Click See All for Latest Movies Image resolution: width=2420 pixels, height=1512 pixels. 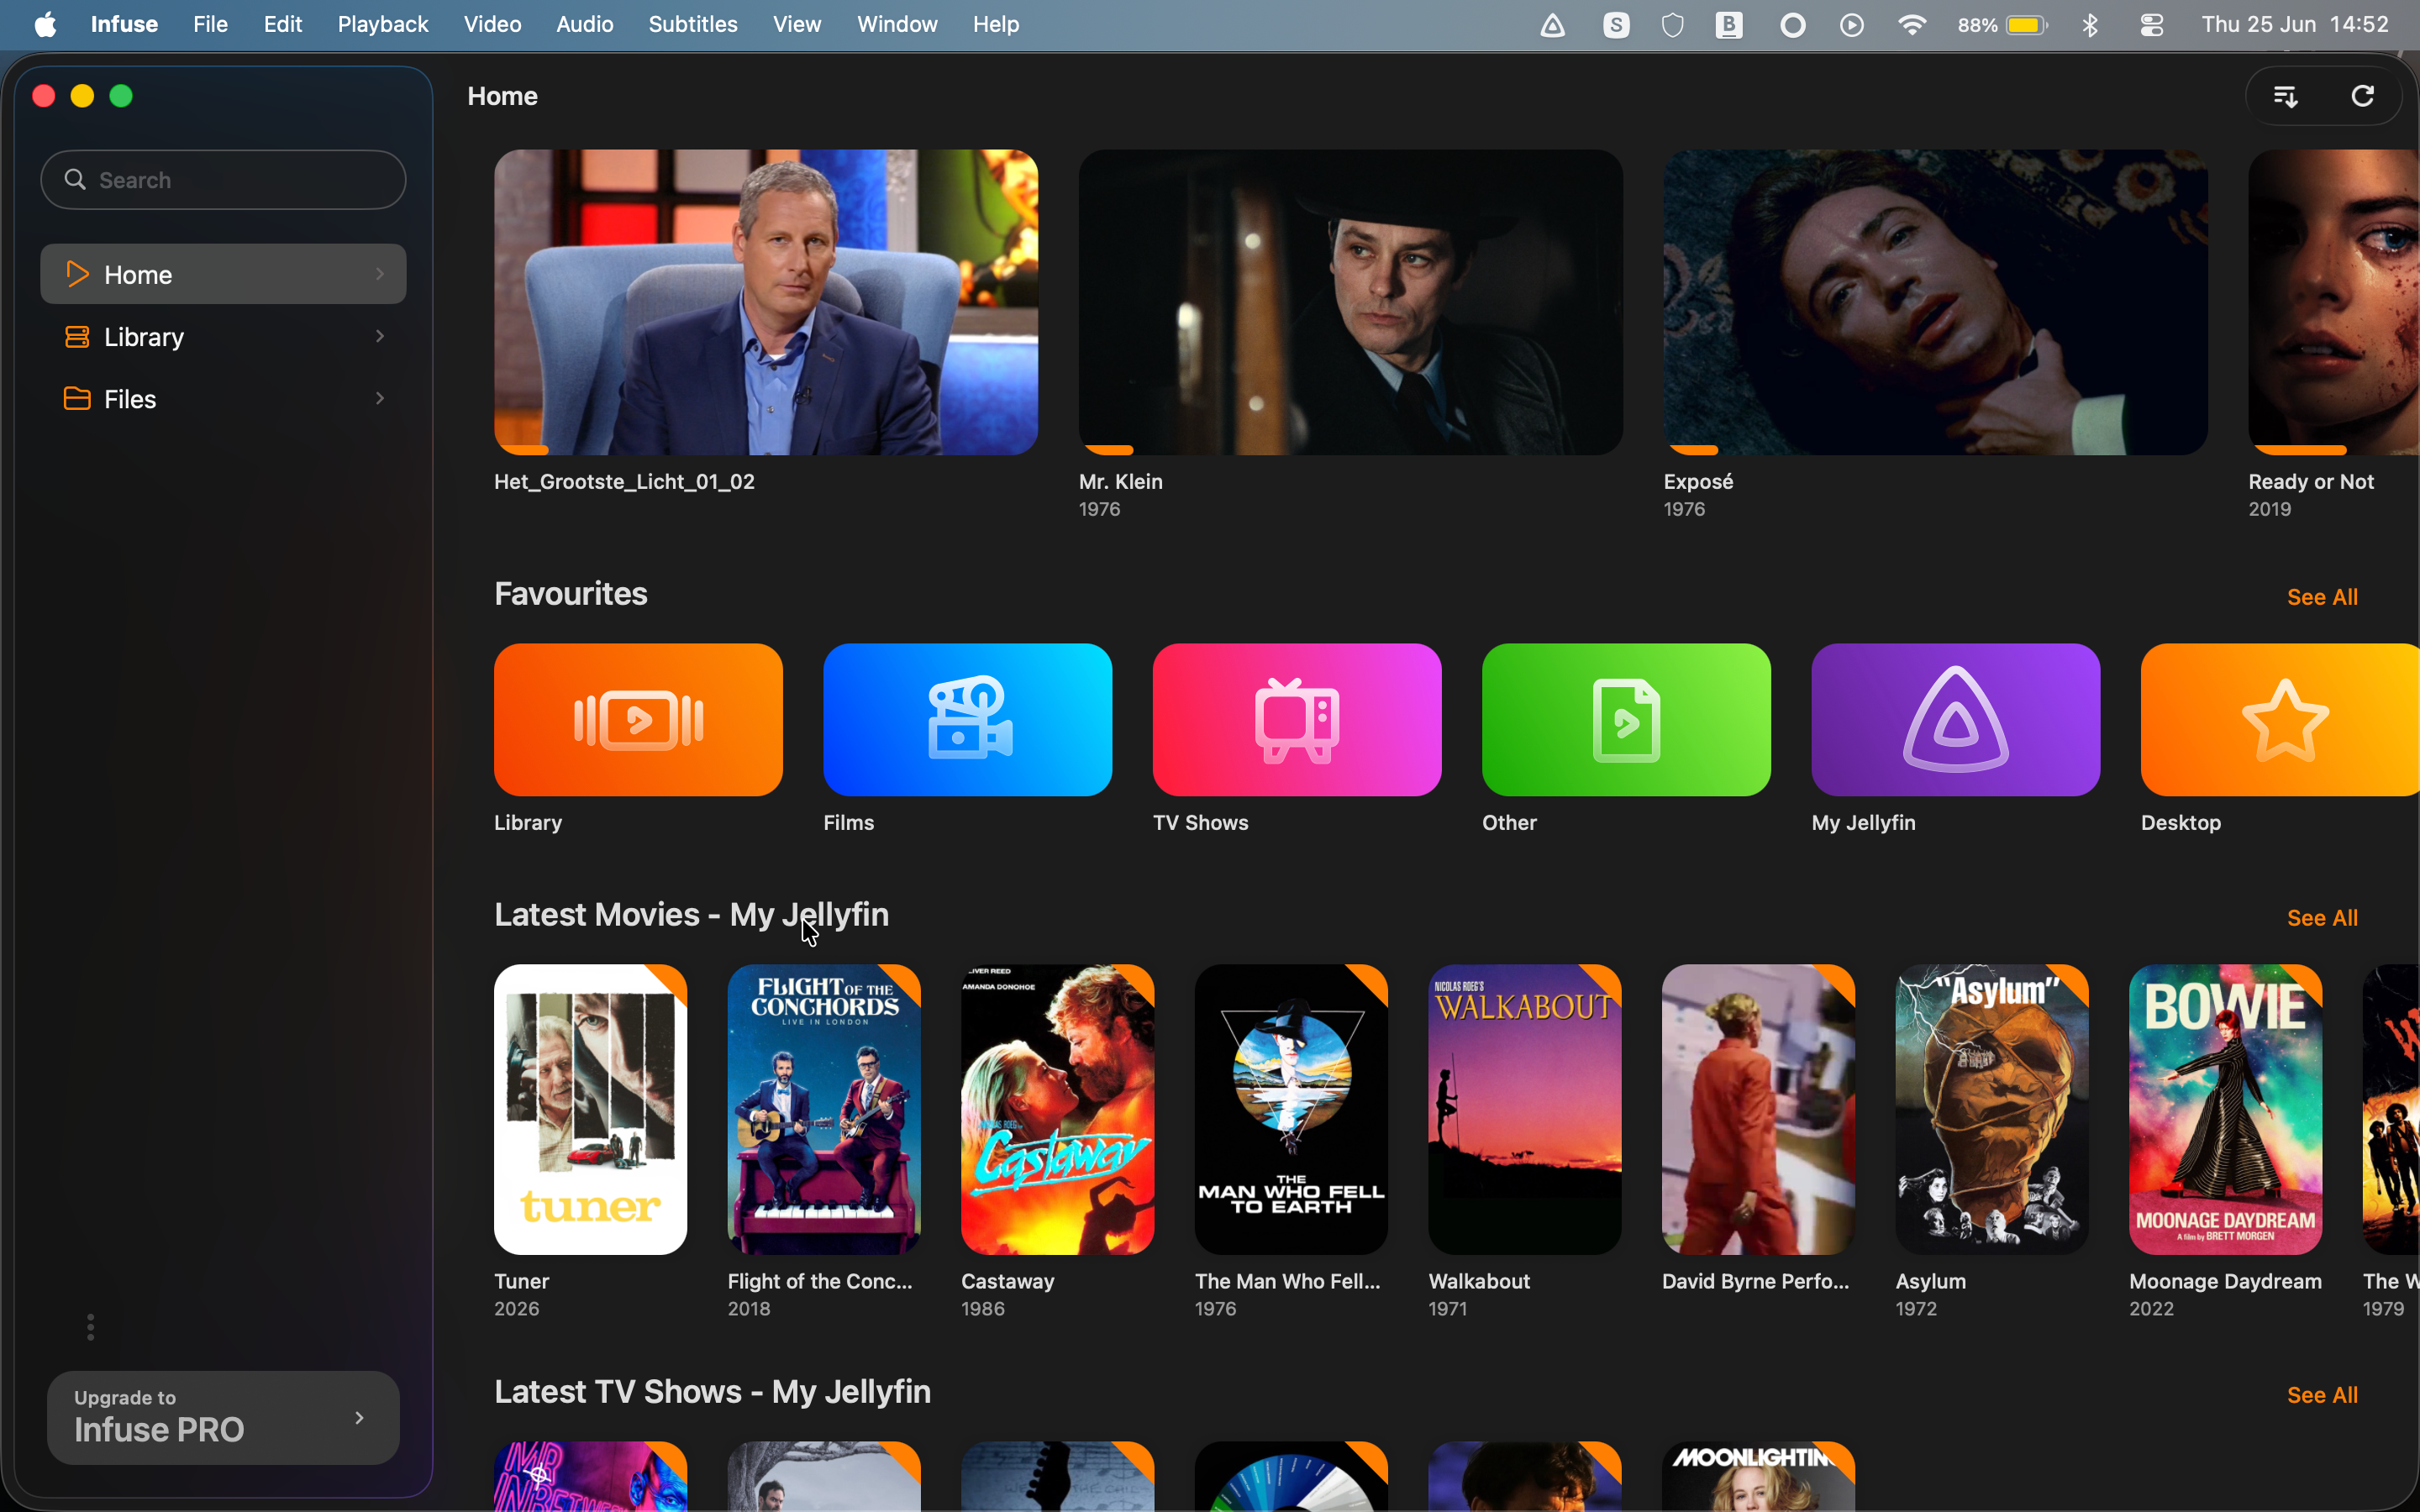pyautogui.click(x=2322, y=918)
